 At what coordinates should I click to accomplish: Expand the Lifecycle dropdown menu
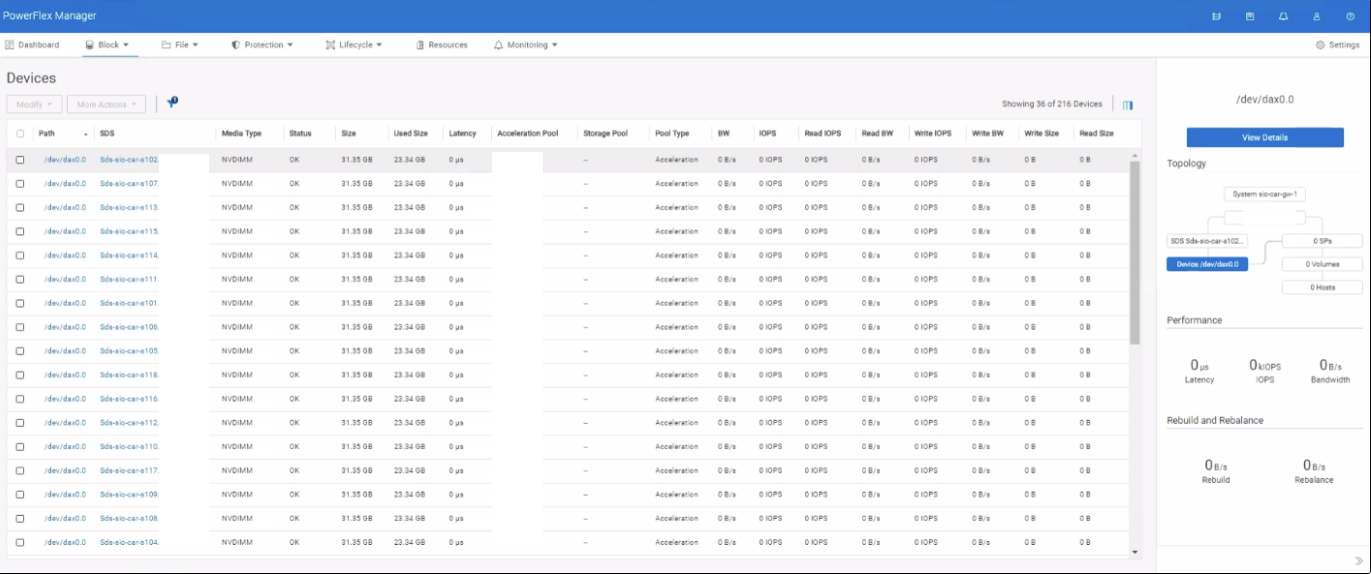click(354, 45)
